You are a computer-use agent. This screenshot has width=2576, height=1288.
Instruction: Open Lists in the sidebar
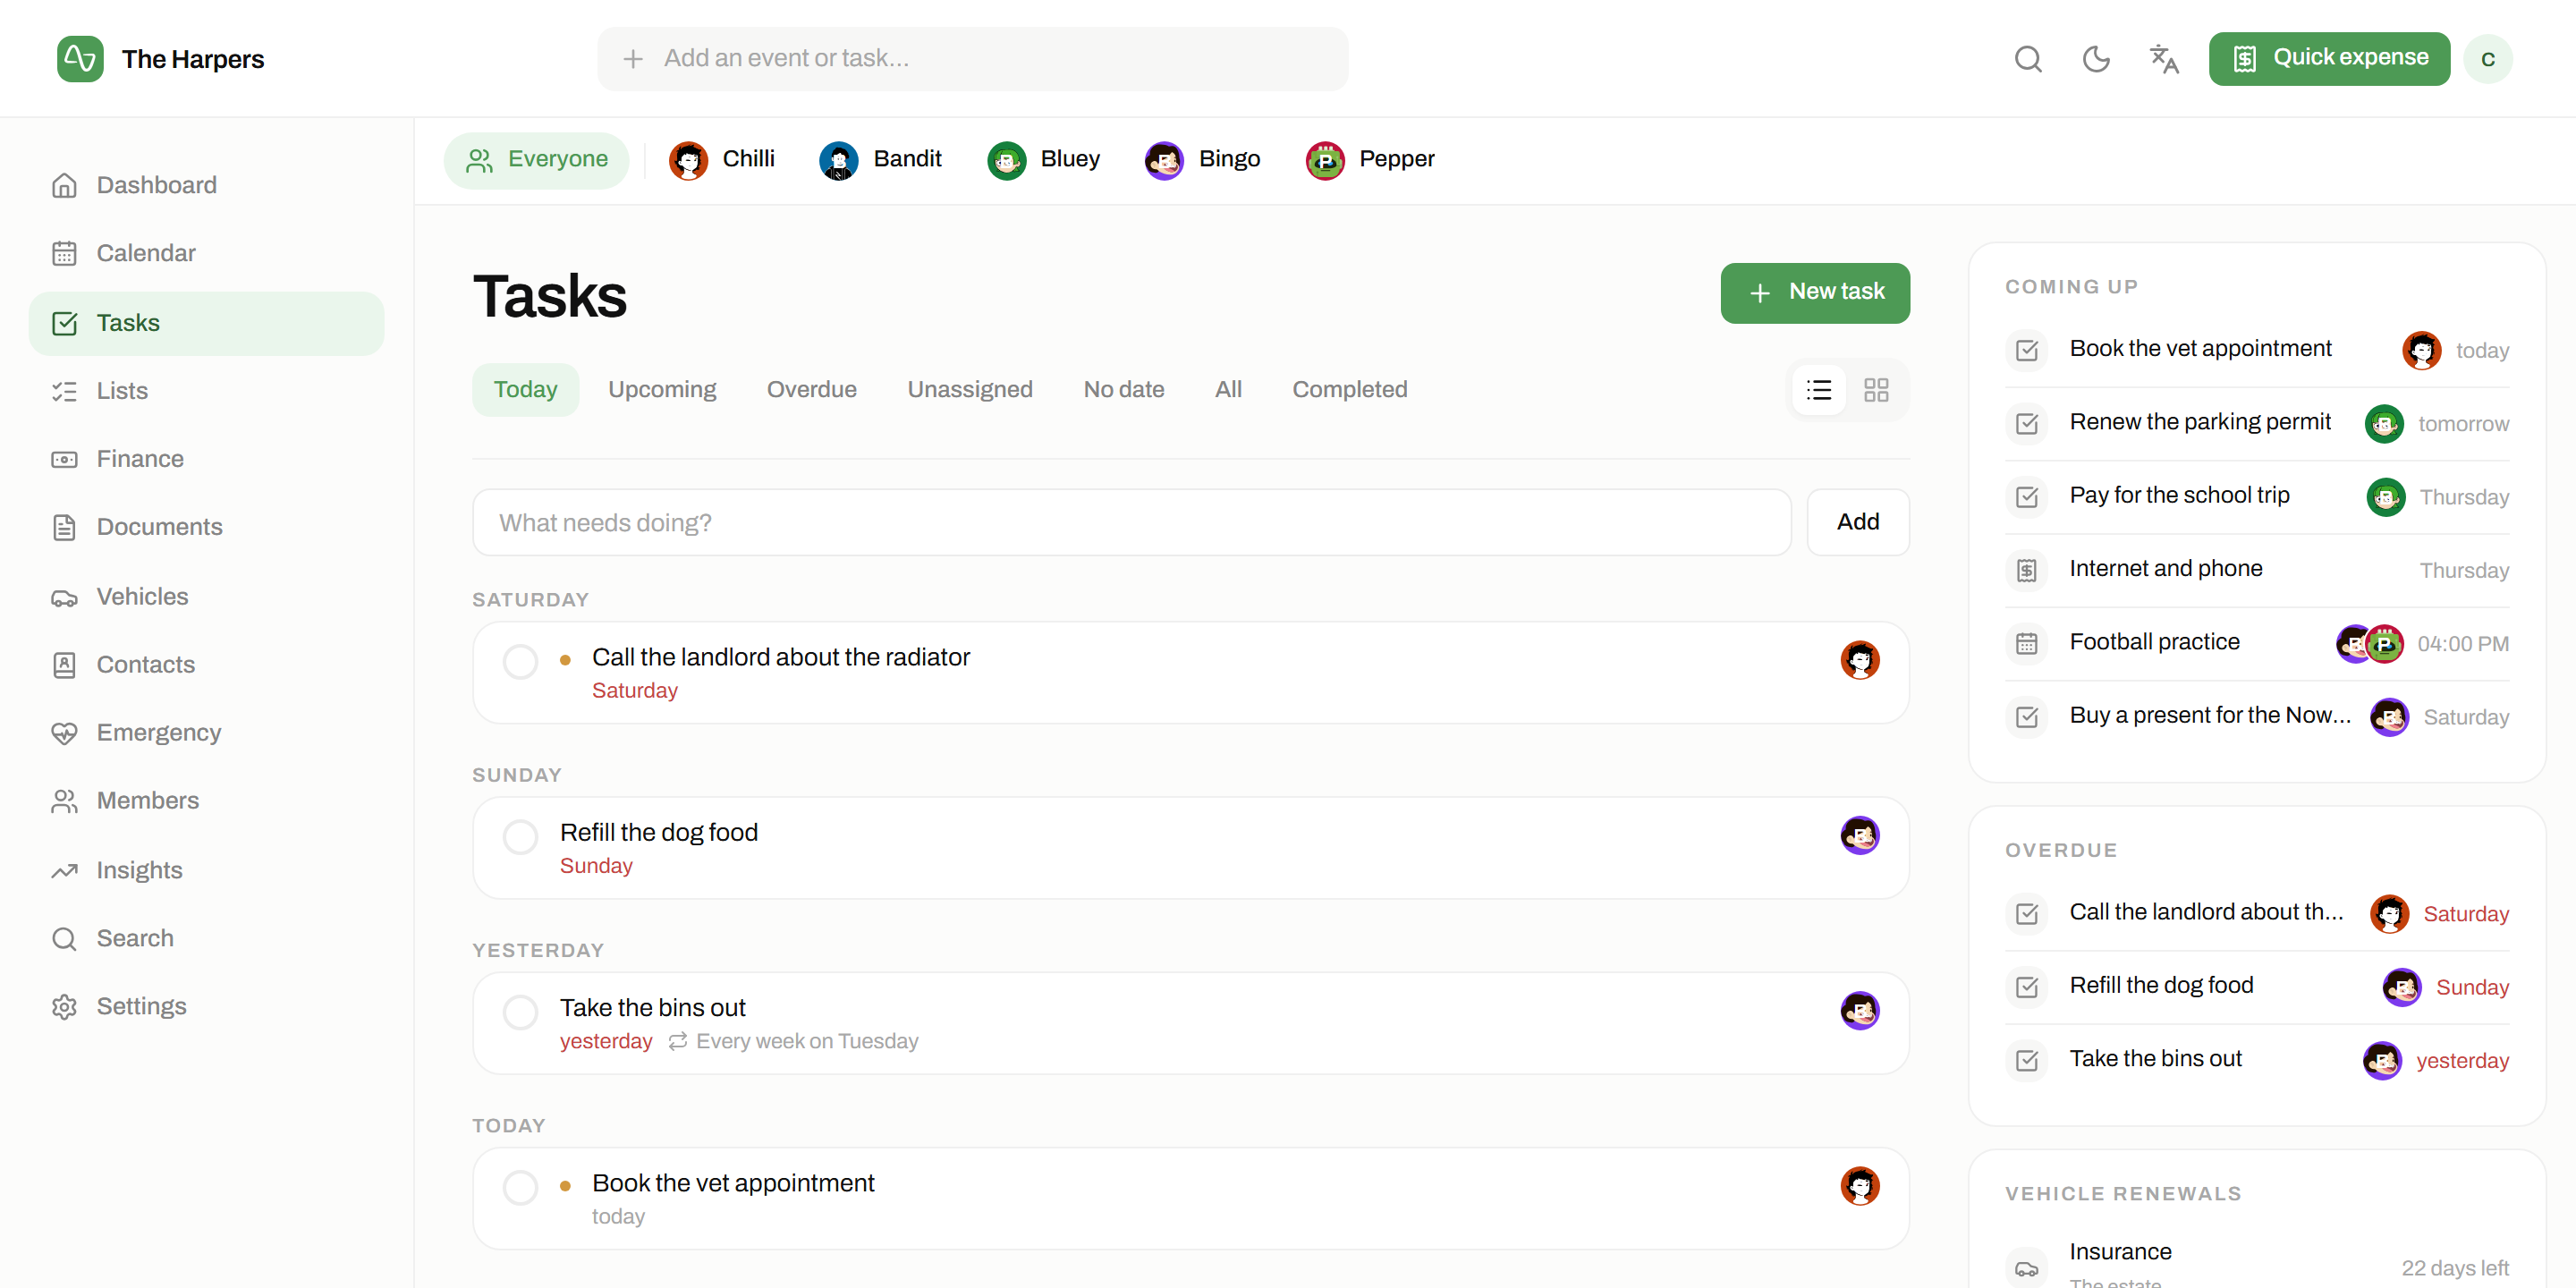[x=206, y=391]
